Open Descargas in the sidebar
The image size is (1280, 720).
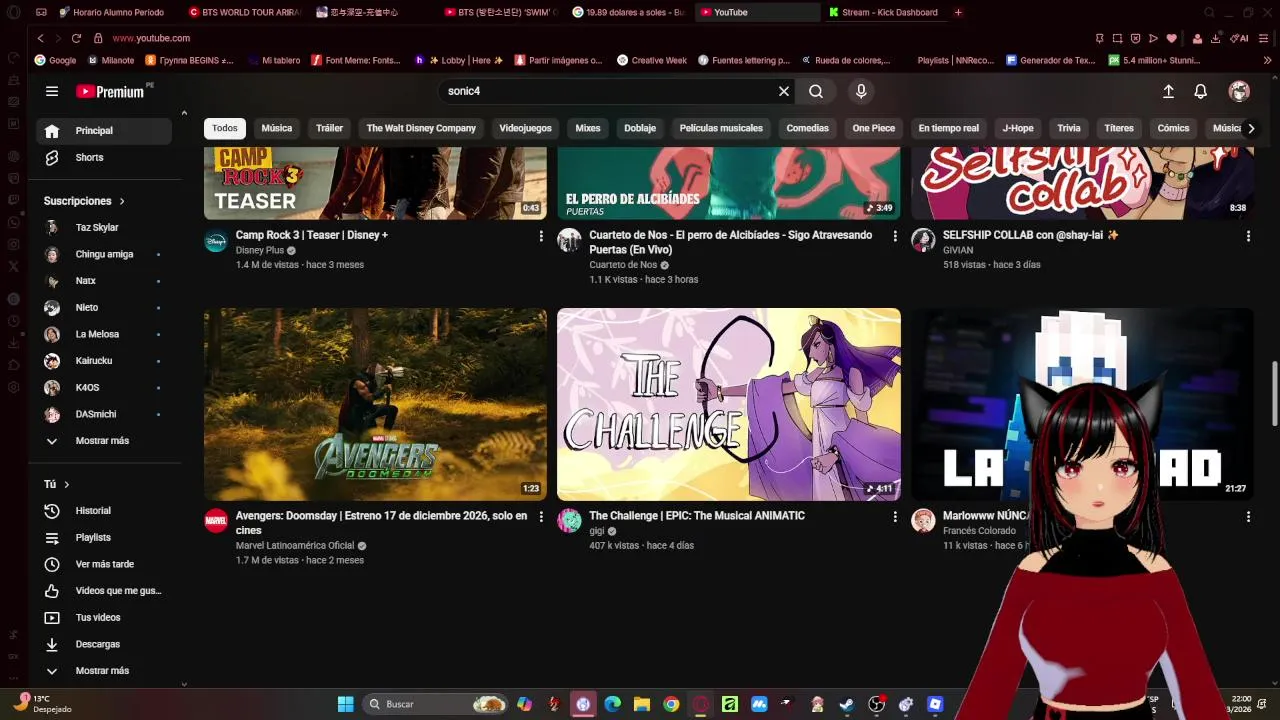pos(104,644)
